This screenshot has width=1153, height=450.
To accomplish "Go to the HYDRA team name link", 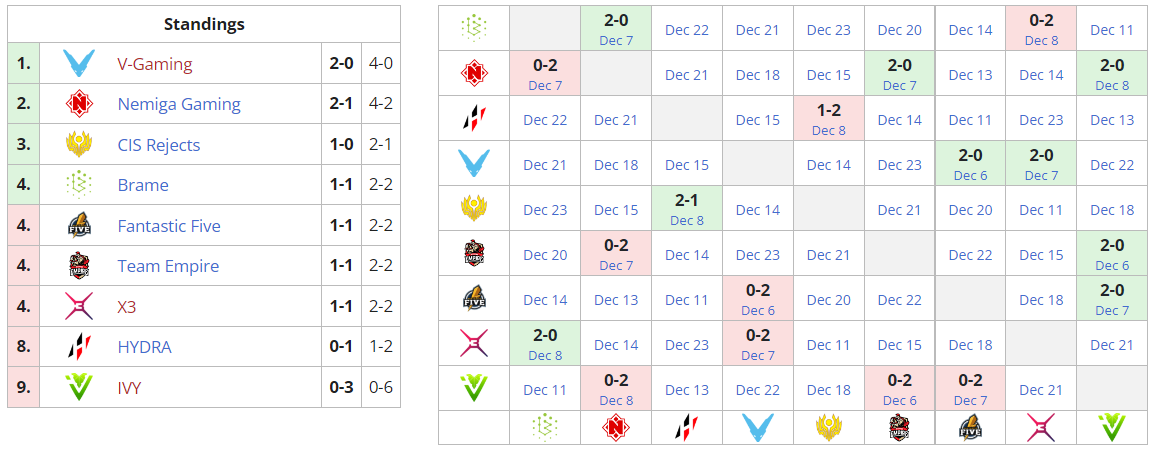I will [x=144, y=347].
